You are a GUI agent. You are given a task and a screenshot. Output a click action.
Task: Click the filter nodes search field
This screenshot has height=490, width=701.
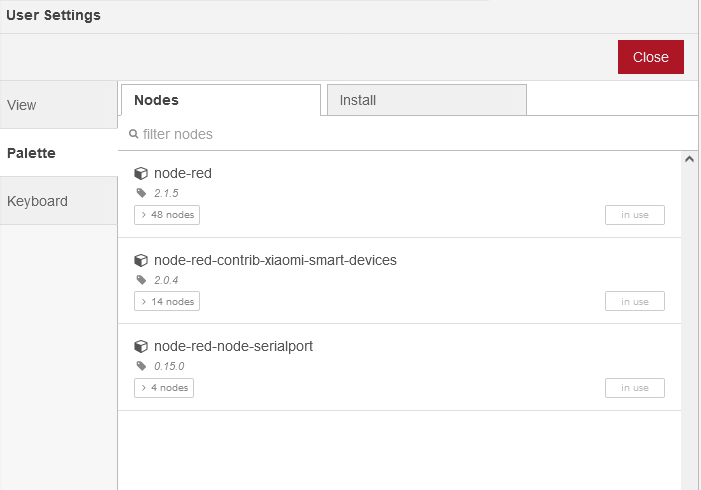point(408,134)
